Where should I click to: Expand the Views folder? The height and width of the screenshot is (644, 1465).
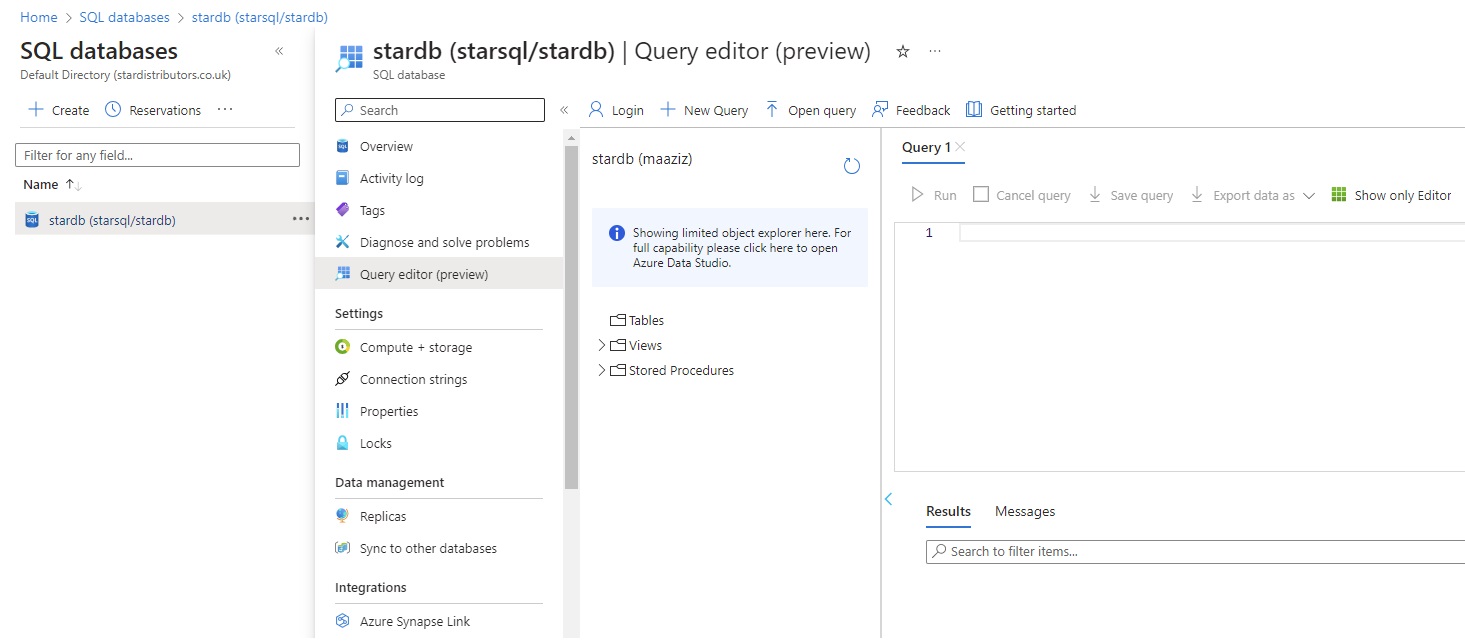click(601, 345)
